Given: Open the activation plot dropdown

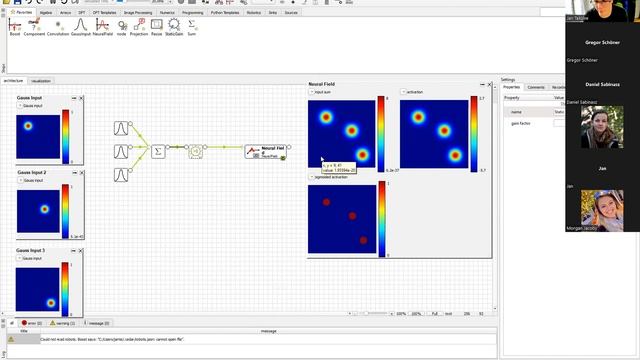Looking at the screenshot, I should tap(403, 92).
